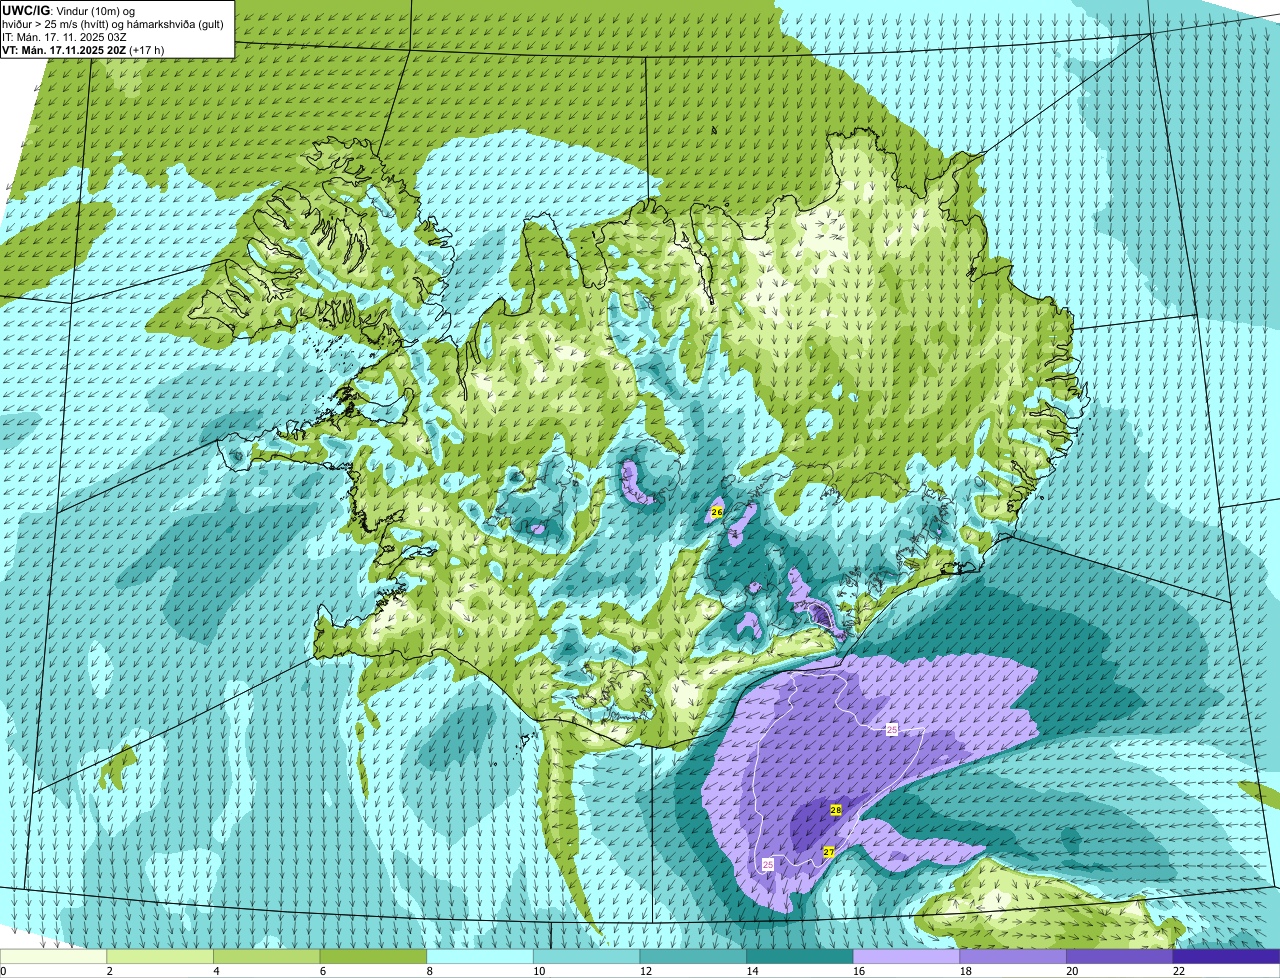This screenshot has width=1280, height=978.
Task: Select the yellow peak gust label 27
Action: point(829,851)
